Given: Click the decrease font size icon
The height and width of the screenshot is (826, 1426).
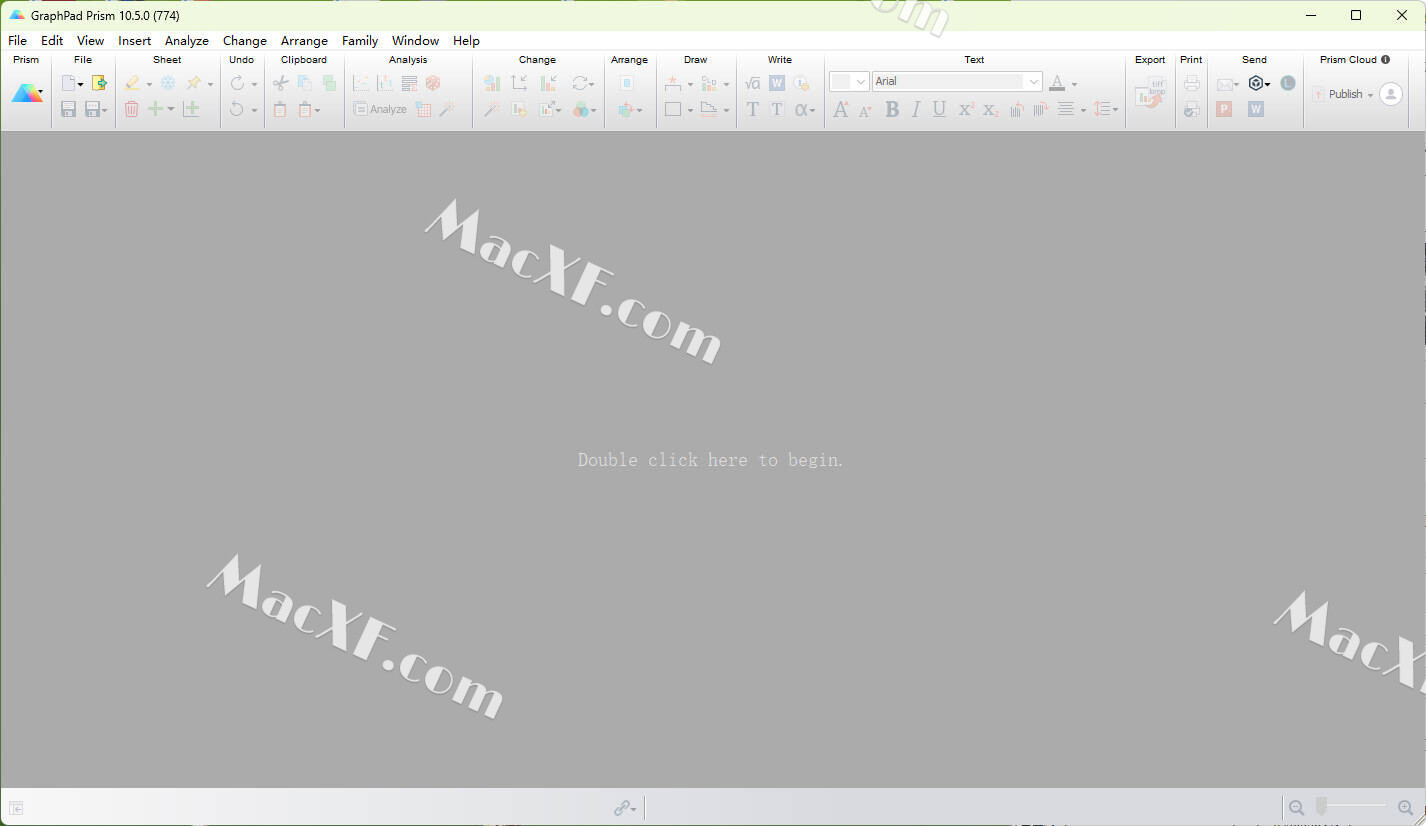Looking at the screenshot, I should (865, 109).
